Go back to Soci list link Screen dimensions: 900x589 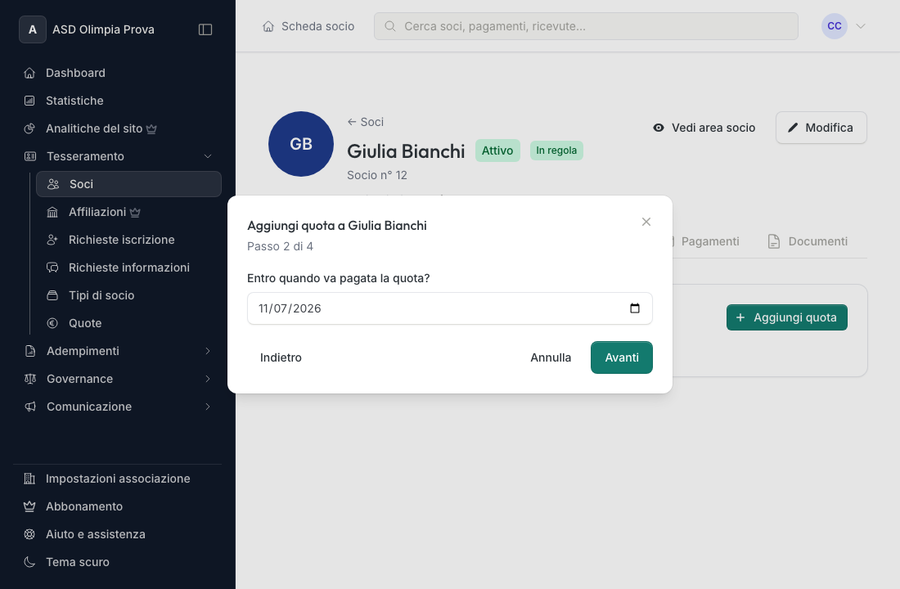[x=366, y=122]
